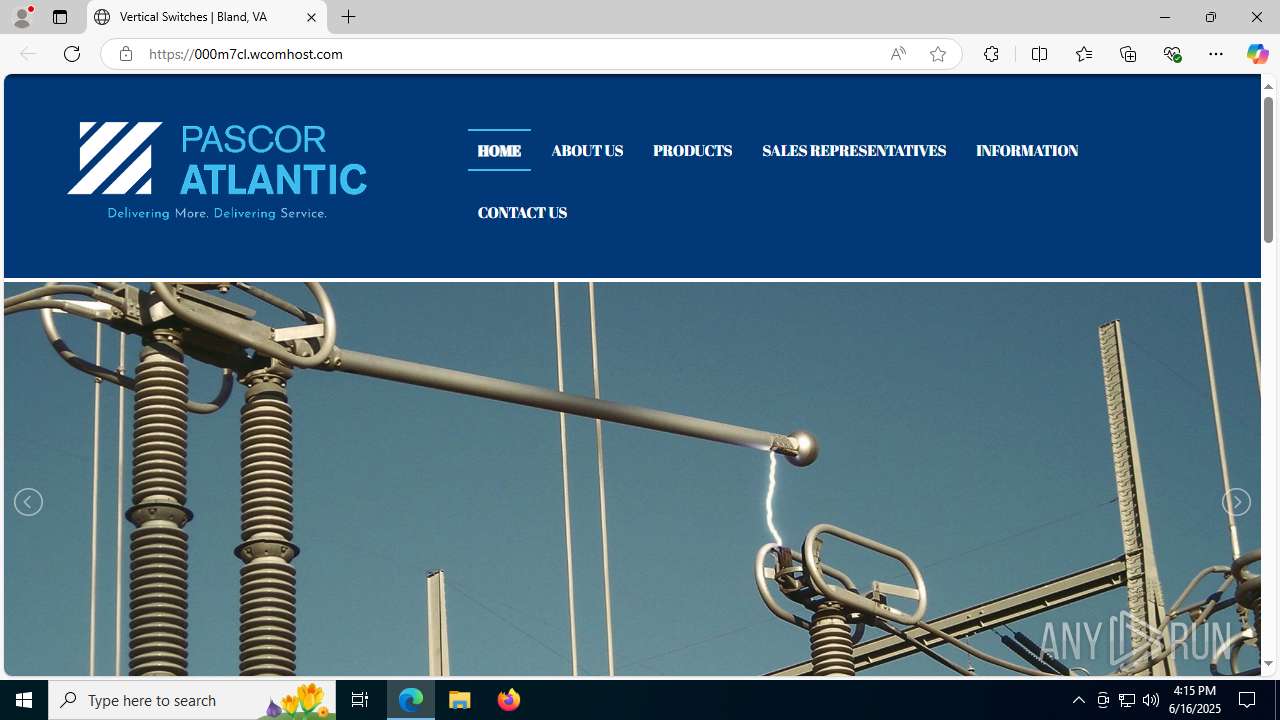Open the network status tray icon
This screenshot has width=1280, height=720.
[x=1127, y=700]
